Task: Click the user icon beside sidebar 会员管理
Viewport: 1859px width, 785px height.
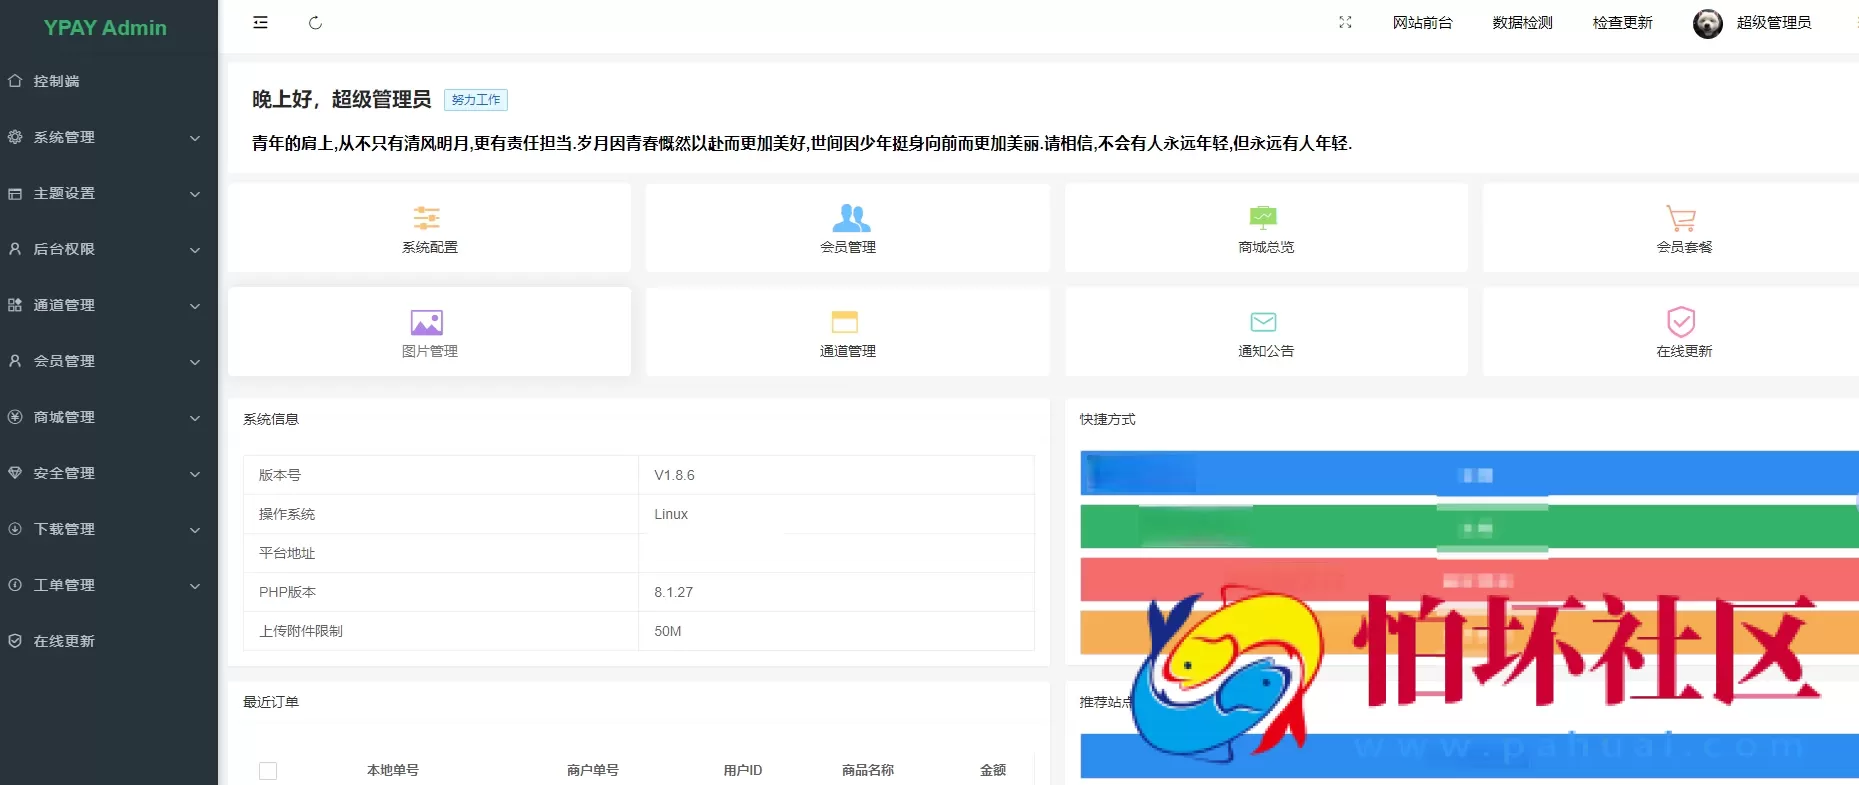Action: click(15, 361)
